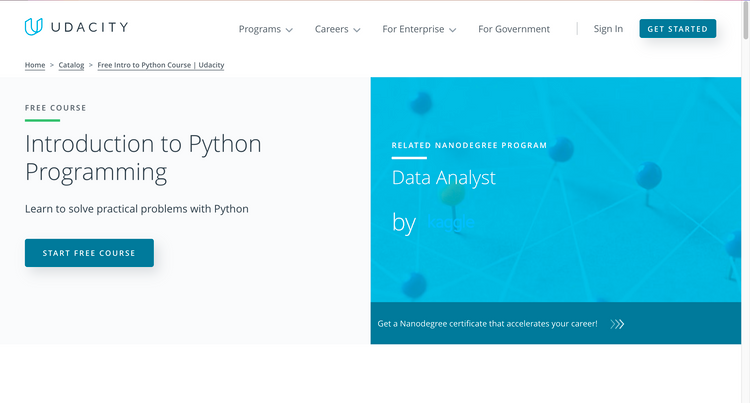Click the Learn to solve practical problems subtitle
This screenshot has height=403, width=750.
137,209
